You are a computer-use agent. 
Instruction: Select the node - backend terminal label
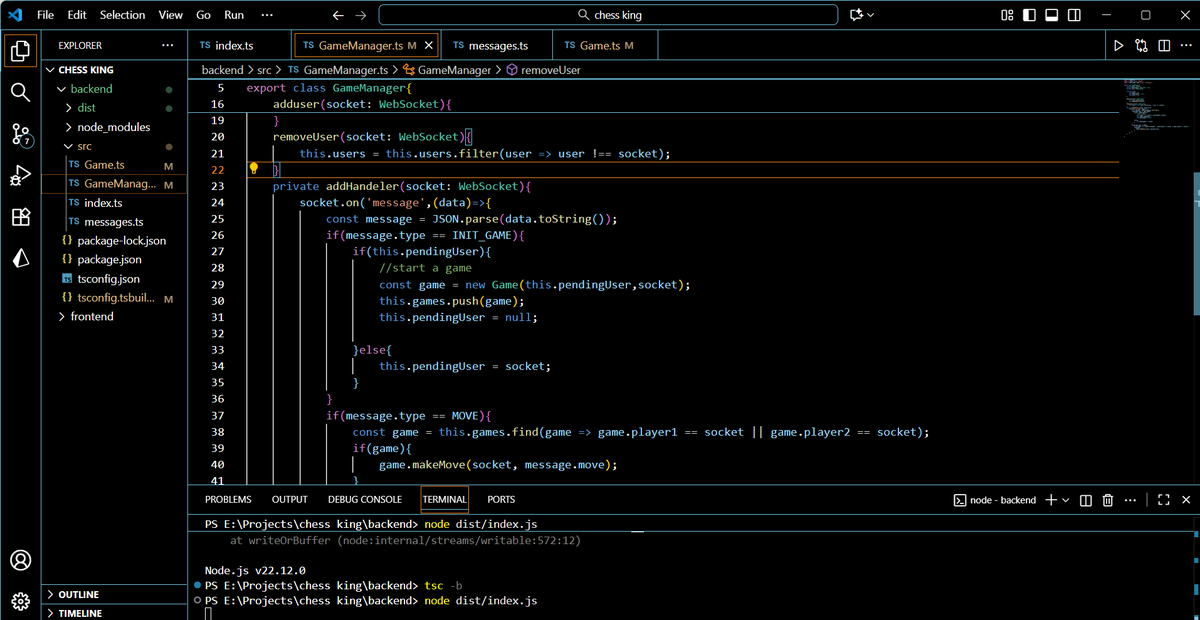pos(994,500)
